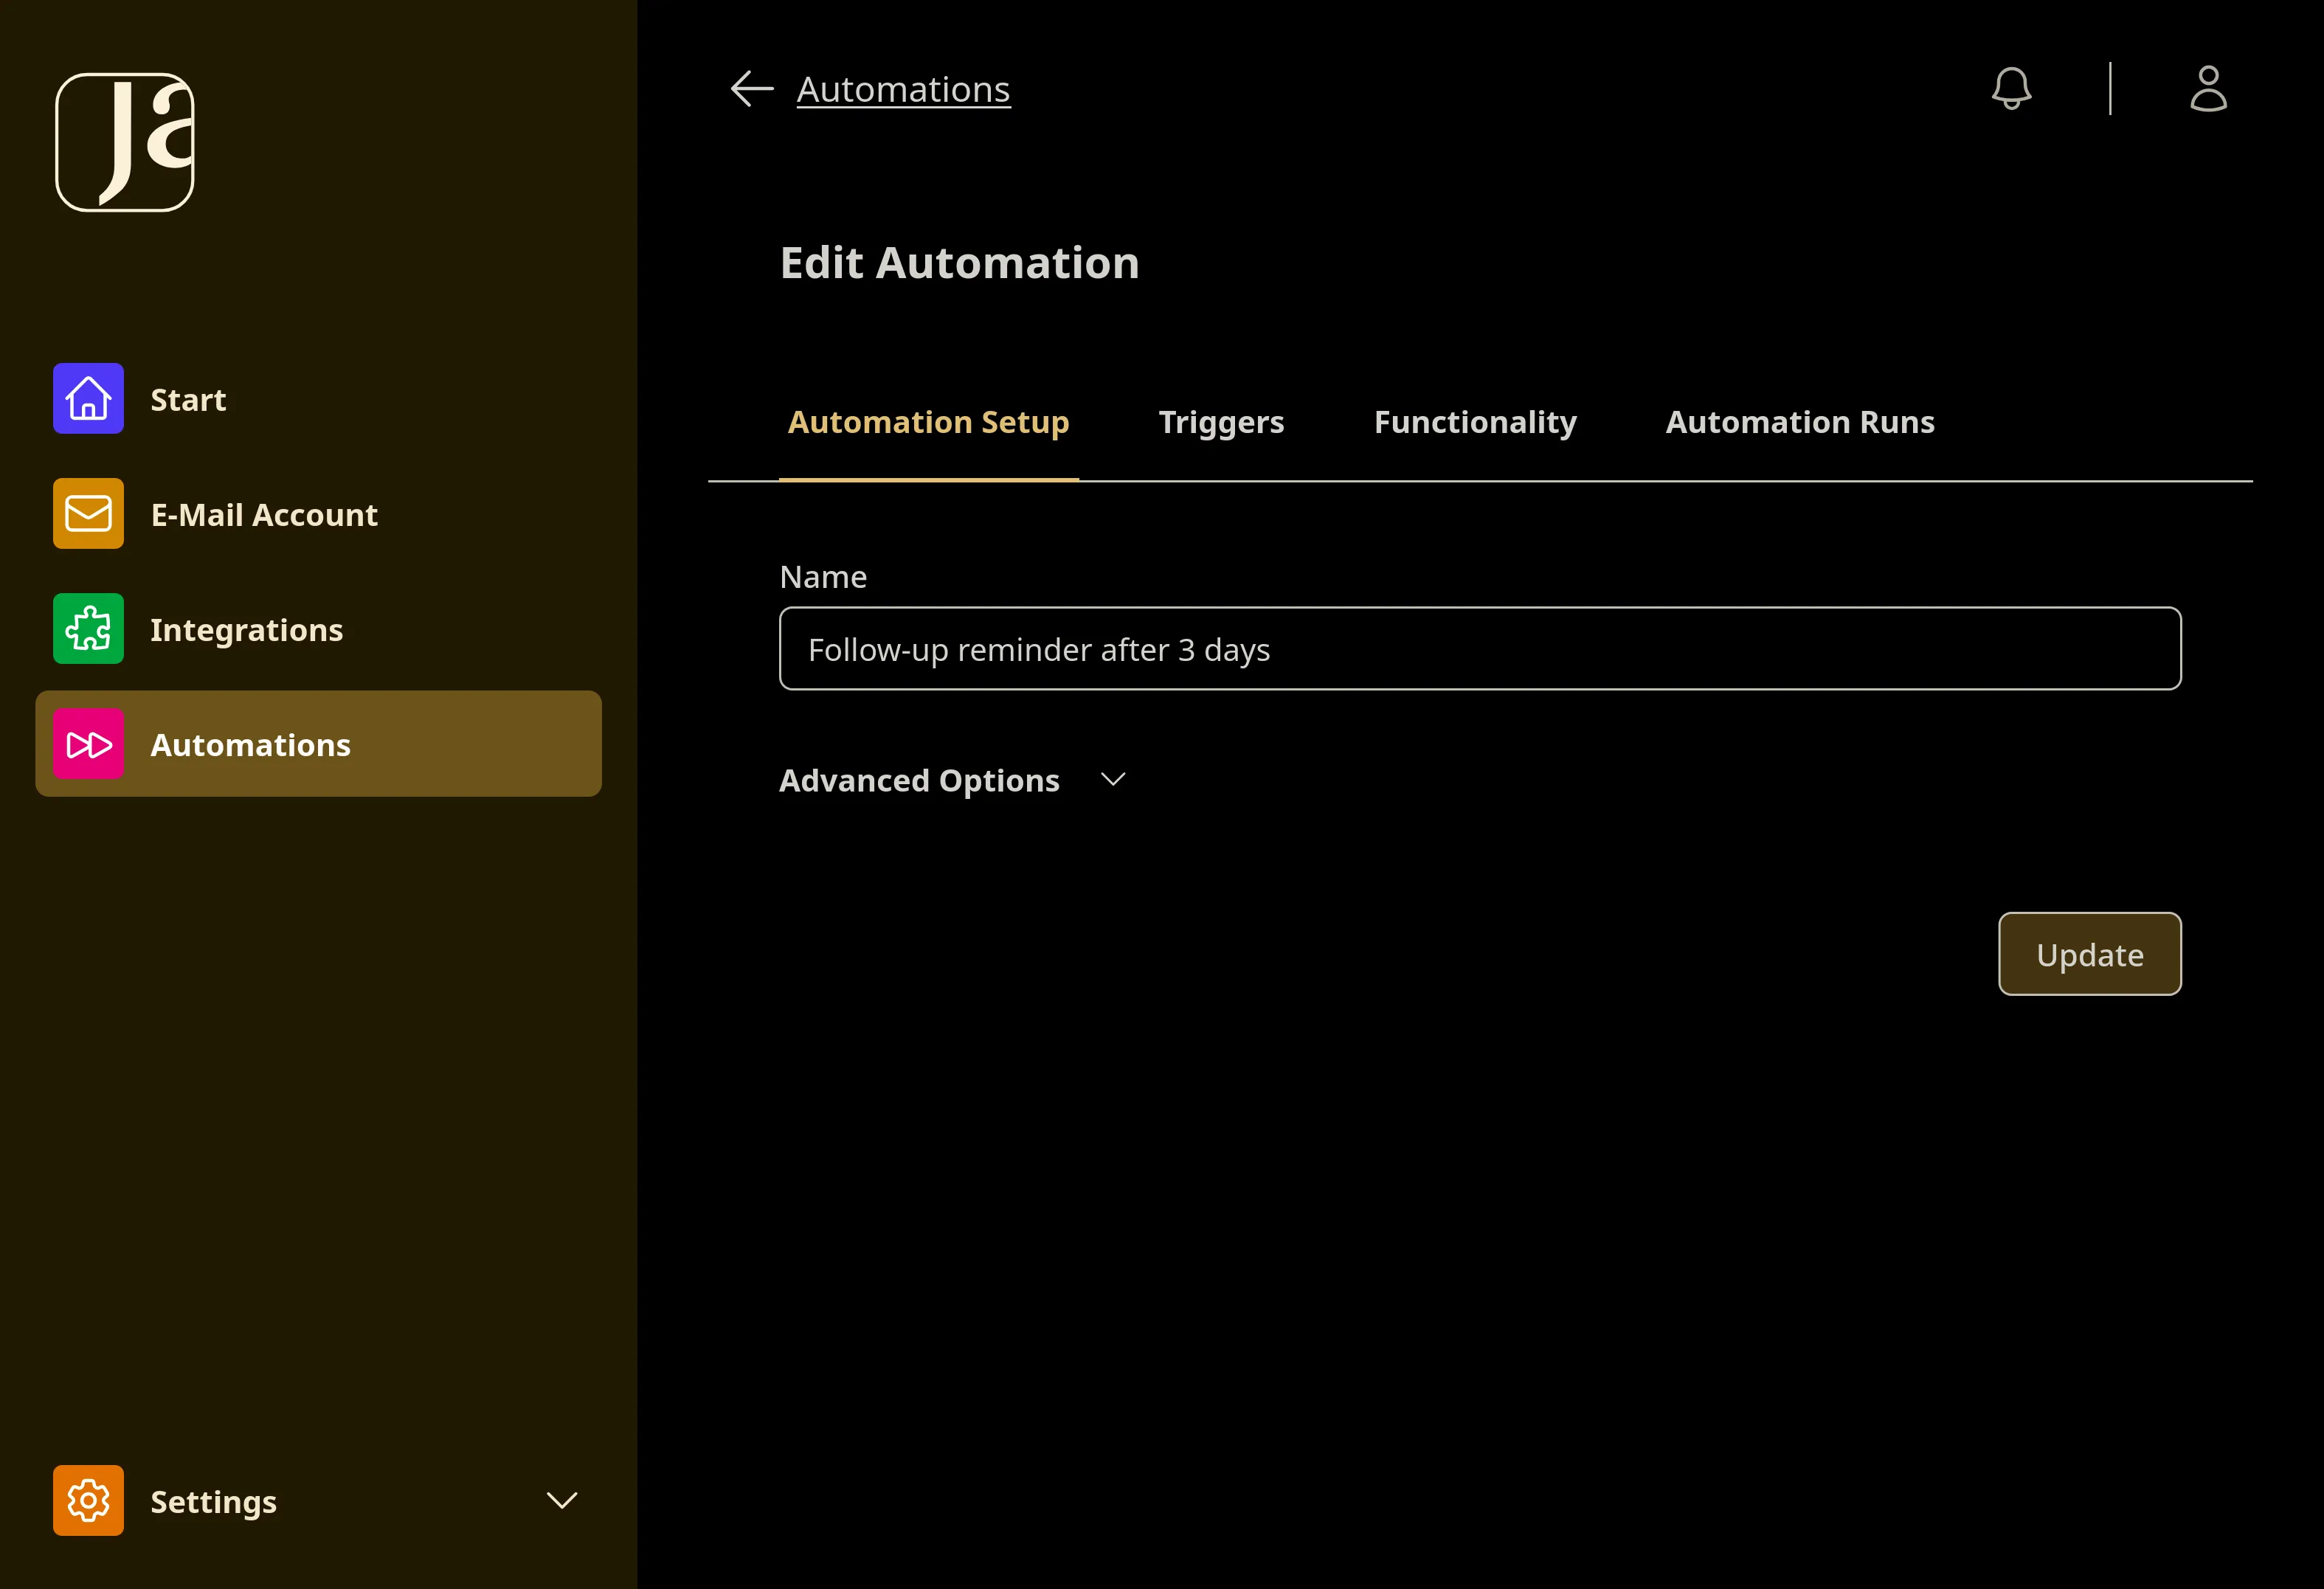Click the orange E-Mail envelope icon
This screenshot has width=2324, height=1589.
[88, 514]
